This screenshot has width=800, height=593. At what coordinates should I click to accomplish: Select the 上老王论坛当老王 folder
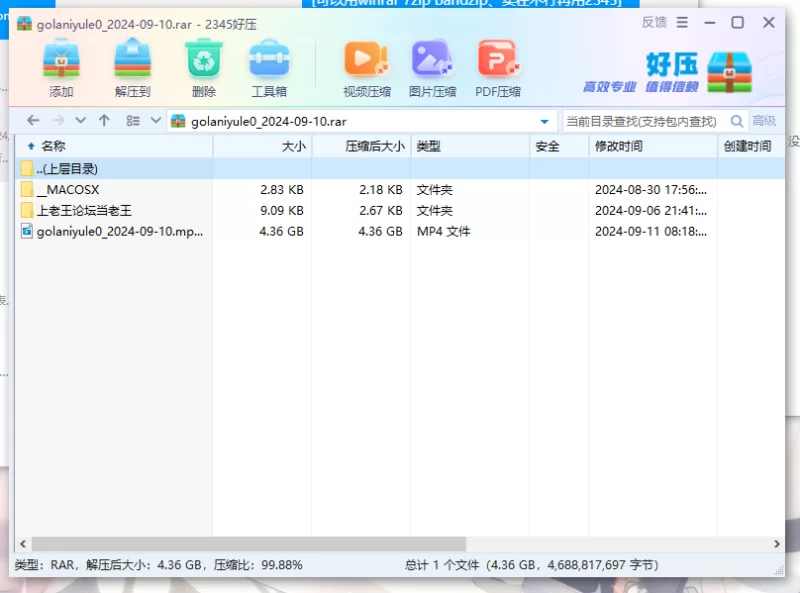click(400, 210)
